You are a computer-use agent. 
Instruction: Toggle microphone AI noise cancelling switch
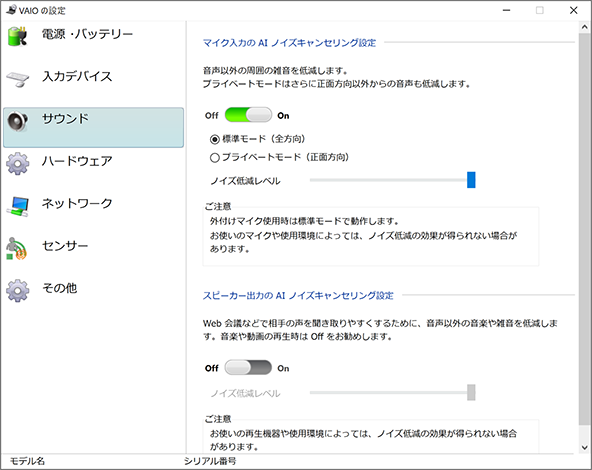(248, 115)
